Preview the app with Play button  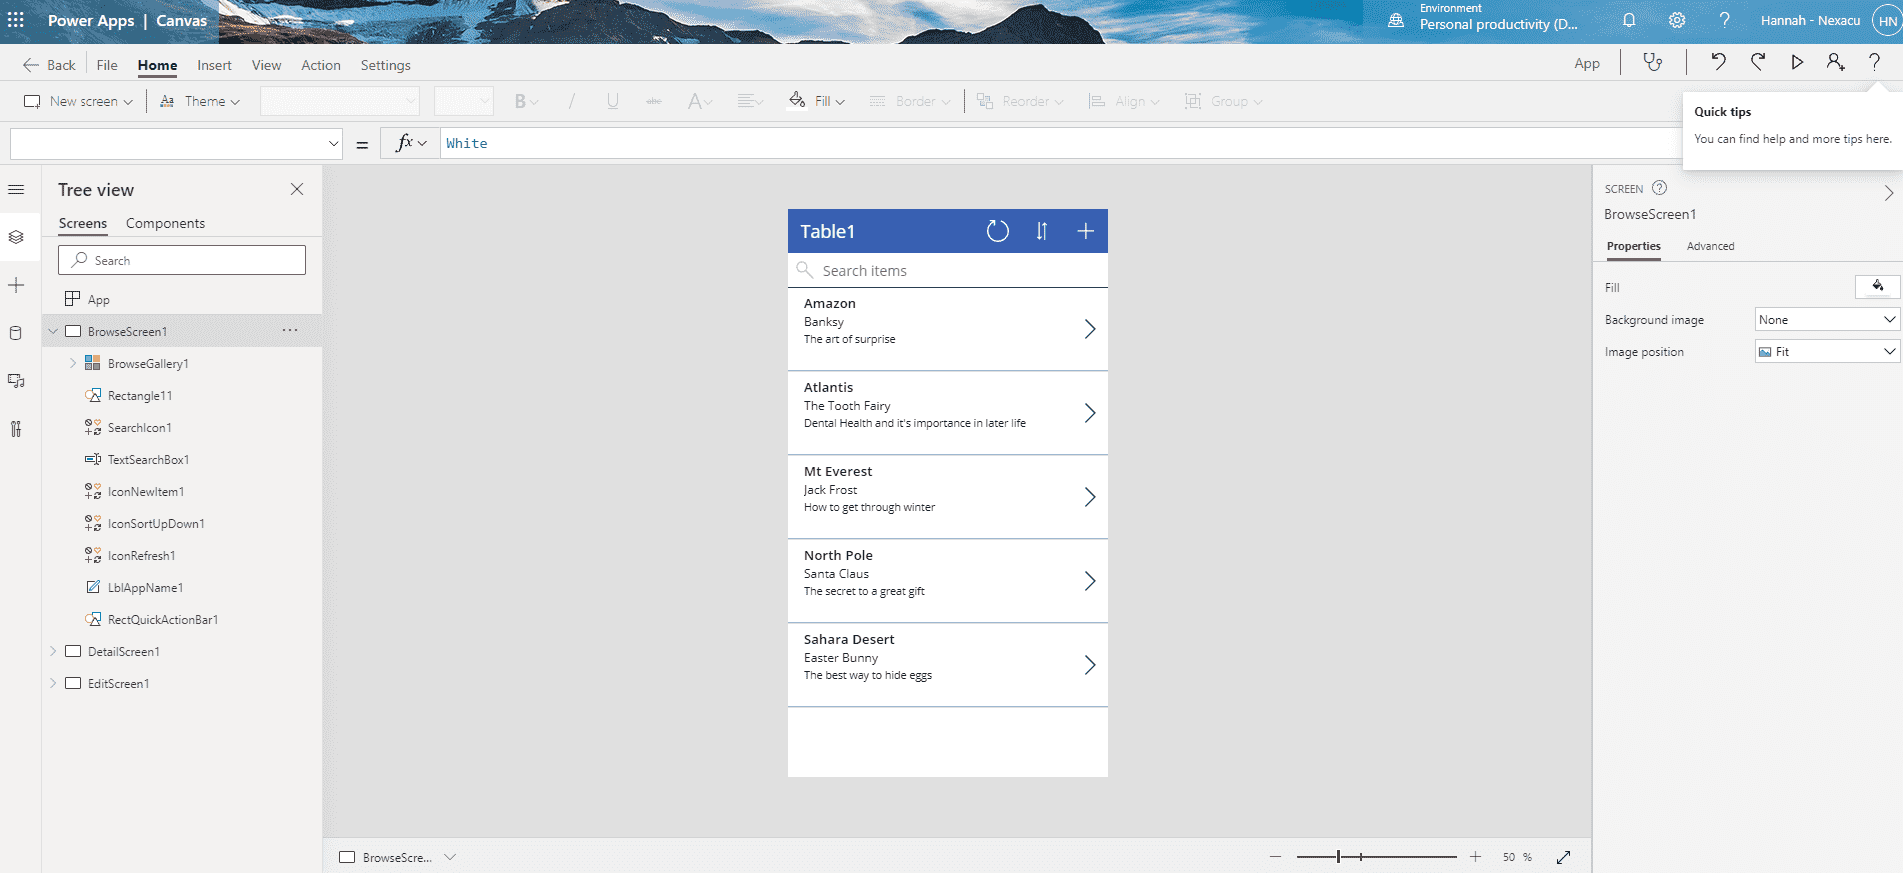[1797, 62]
